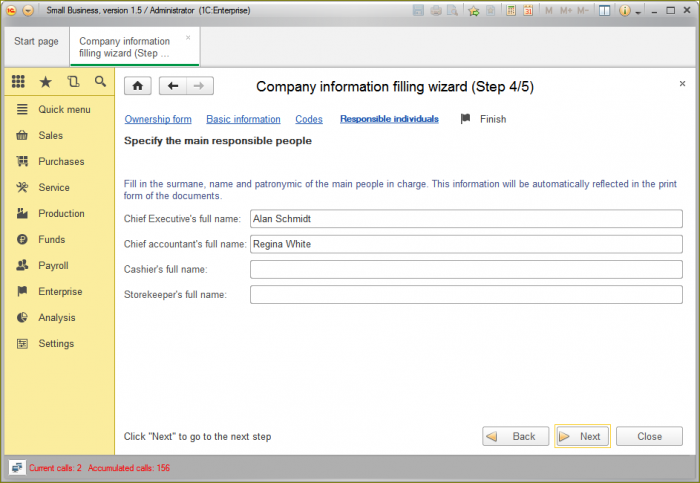The height and width of the screenshot is (483, 700).
Task: Click the Close button at bottom
Action: pyautogui.click(x=649, y=436)
